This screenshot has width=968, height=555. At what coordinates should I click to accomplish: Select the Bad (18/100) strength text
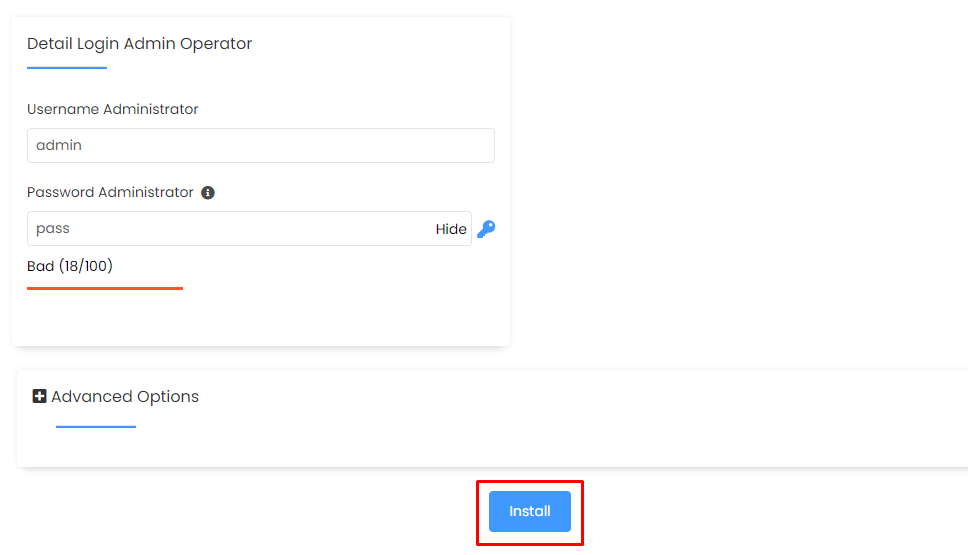(70, 266)
